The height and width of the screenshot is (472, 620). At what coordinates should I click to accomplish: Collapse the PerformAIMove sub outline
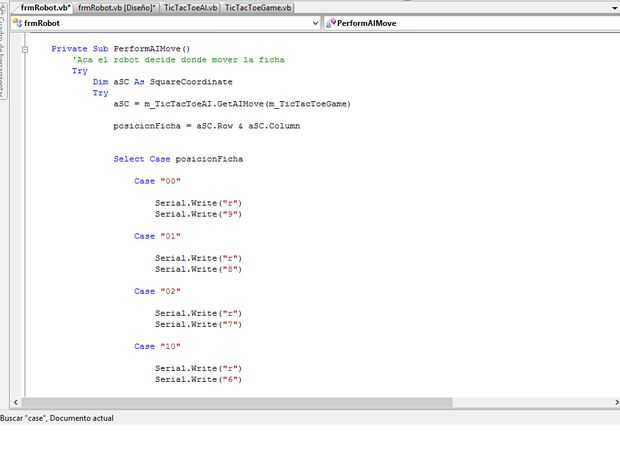25,50
